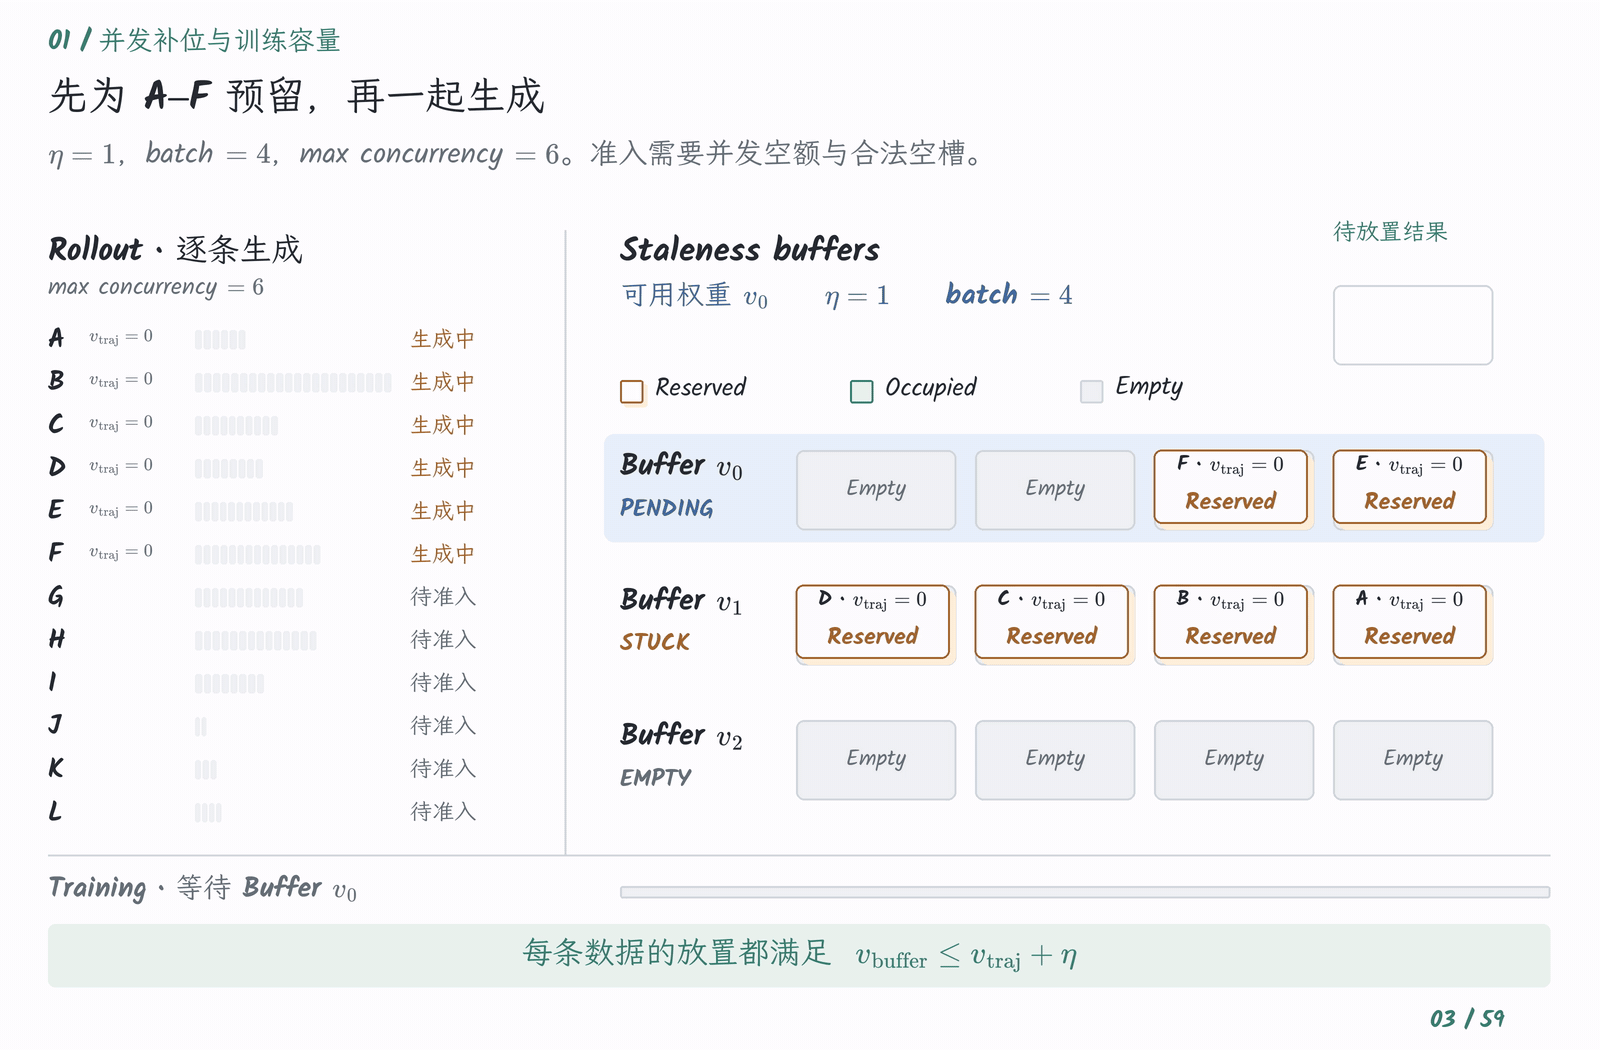Click the second Empty slot in Buffer v0
This screenshot has width=1600, height=1050.
click(x=1055, y=490)
